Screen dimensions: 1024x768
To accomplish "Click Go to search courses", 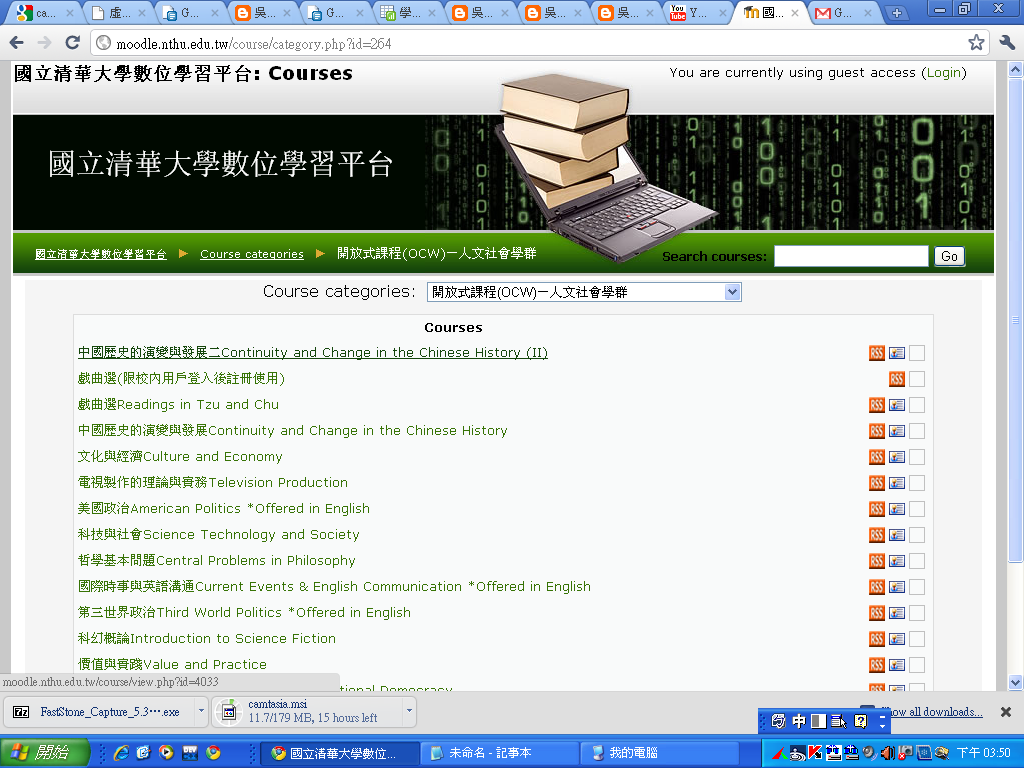I will [949, 257].
